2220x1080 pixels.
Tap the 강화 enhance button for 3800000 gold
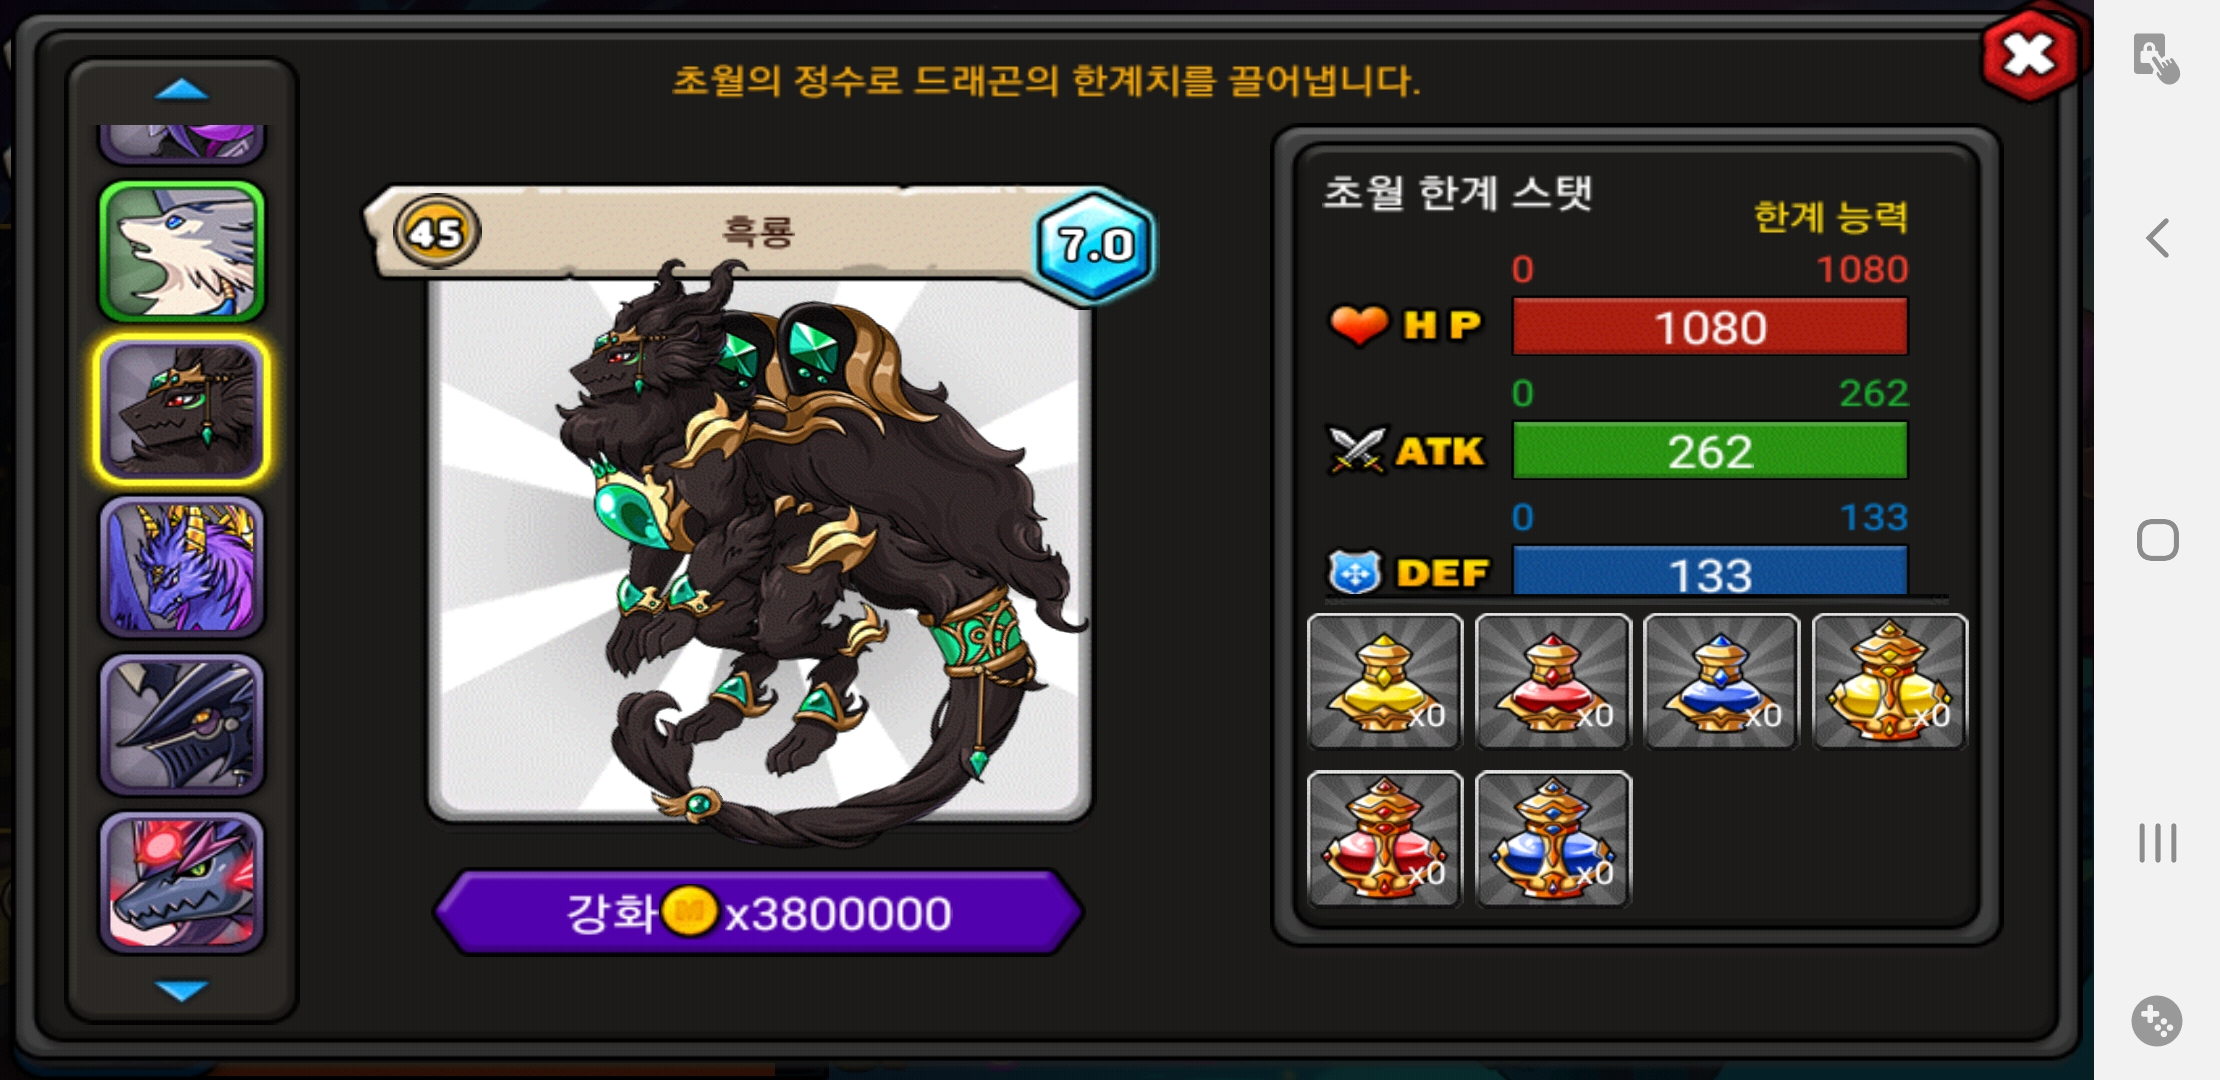[759, 912]
